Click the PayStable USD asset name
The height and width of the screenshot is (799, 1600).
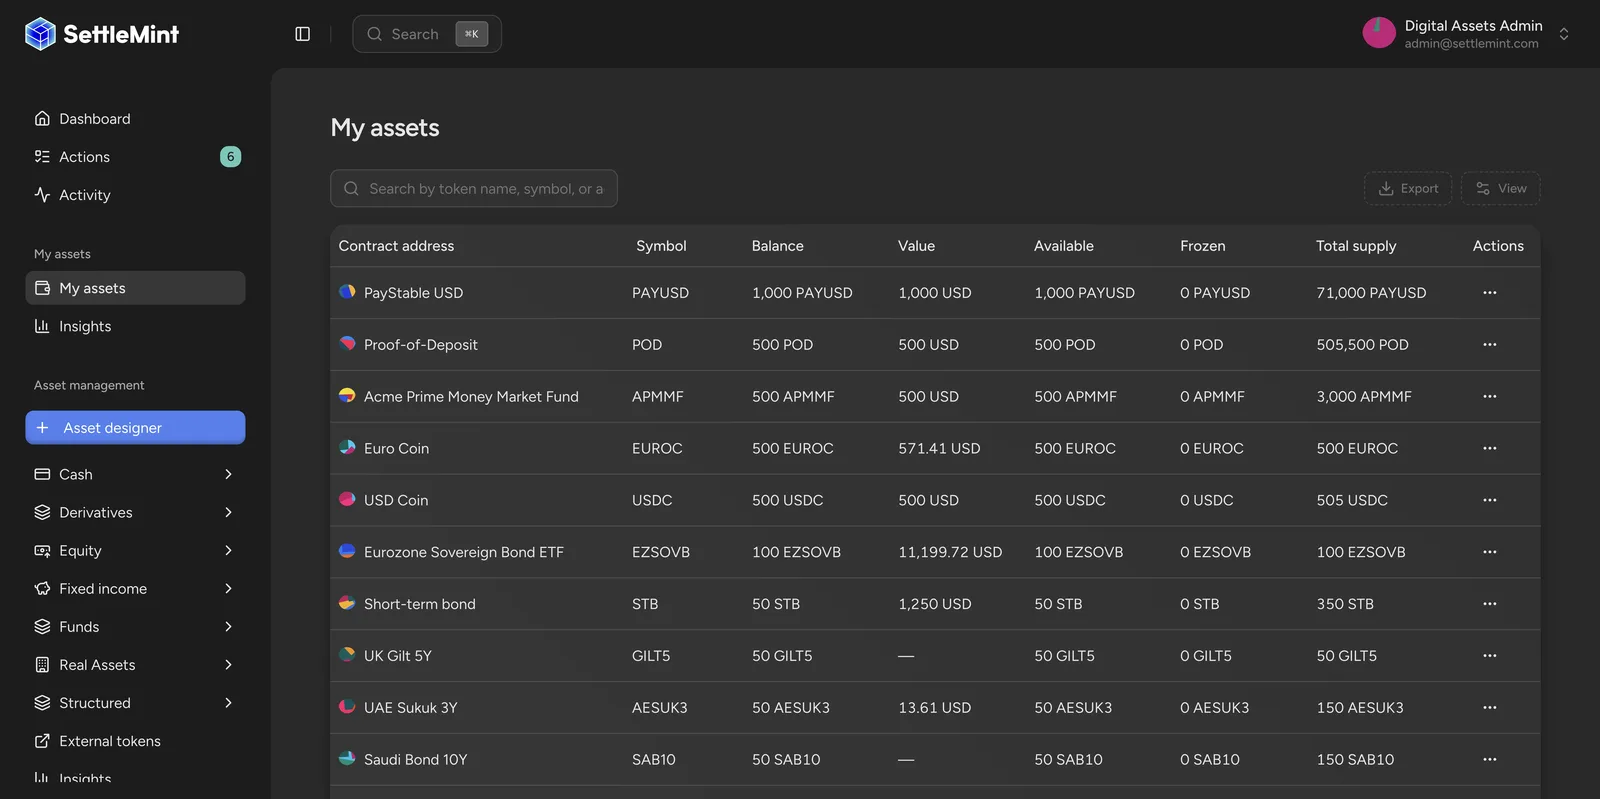click(413, 293)
